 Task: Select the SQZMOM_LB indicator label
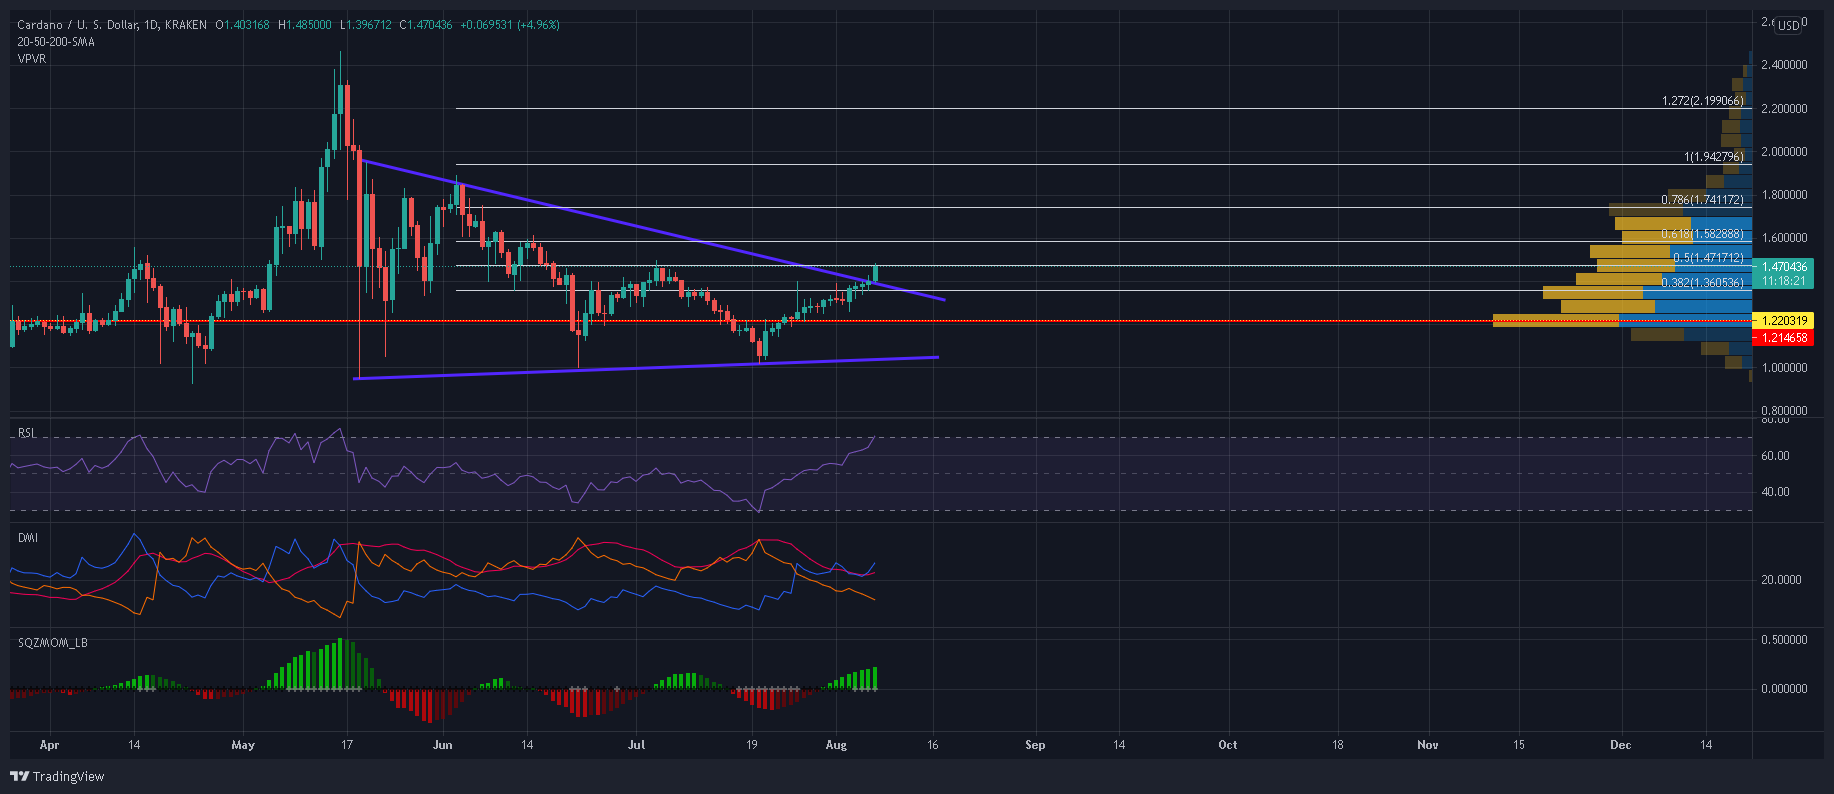53,643
